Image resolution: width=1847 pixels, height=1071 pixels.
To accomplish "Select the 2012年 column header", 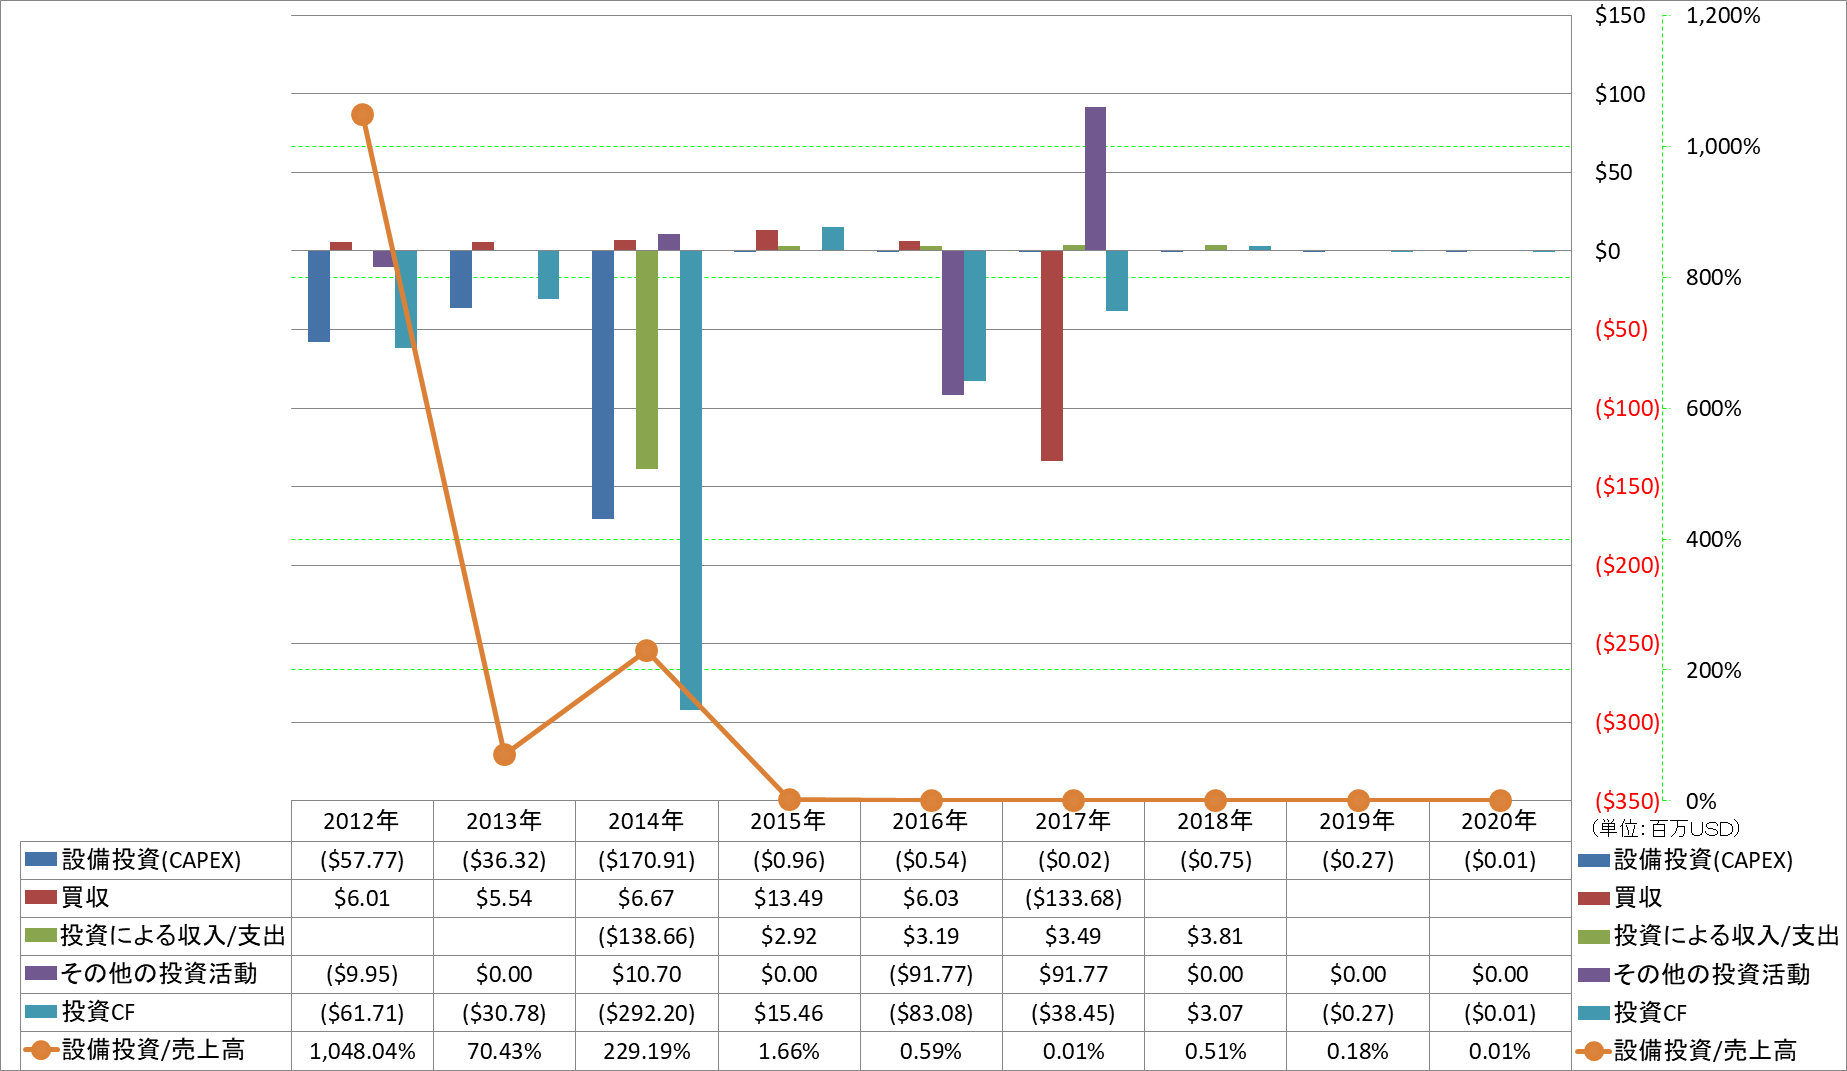I will (x=362, y=821).
